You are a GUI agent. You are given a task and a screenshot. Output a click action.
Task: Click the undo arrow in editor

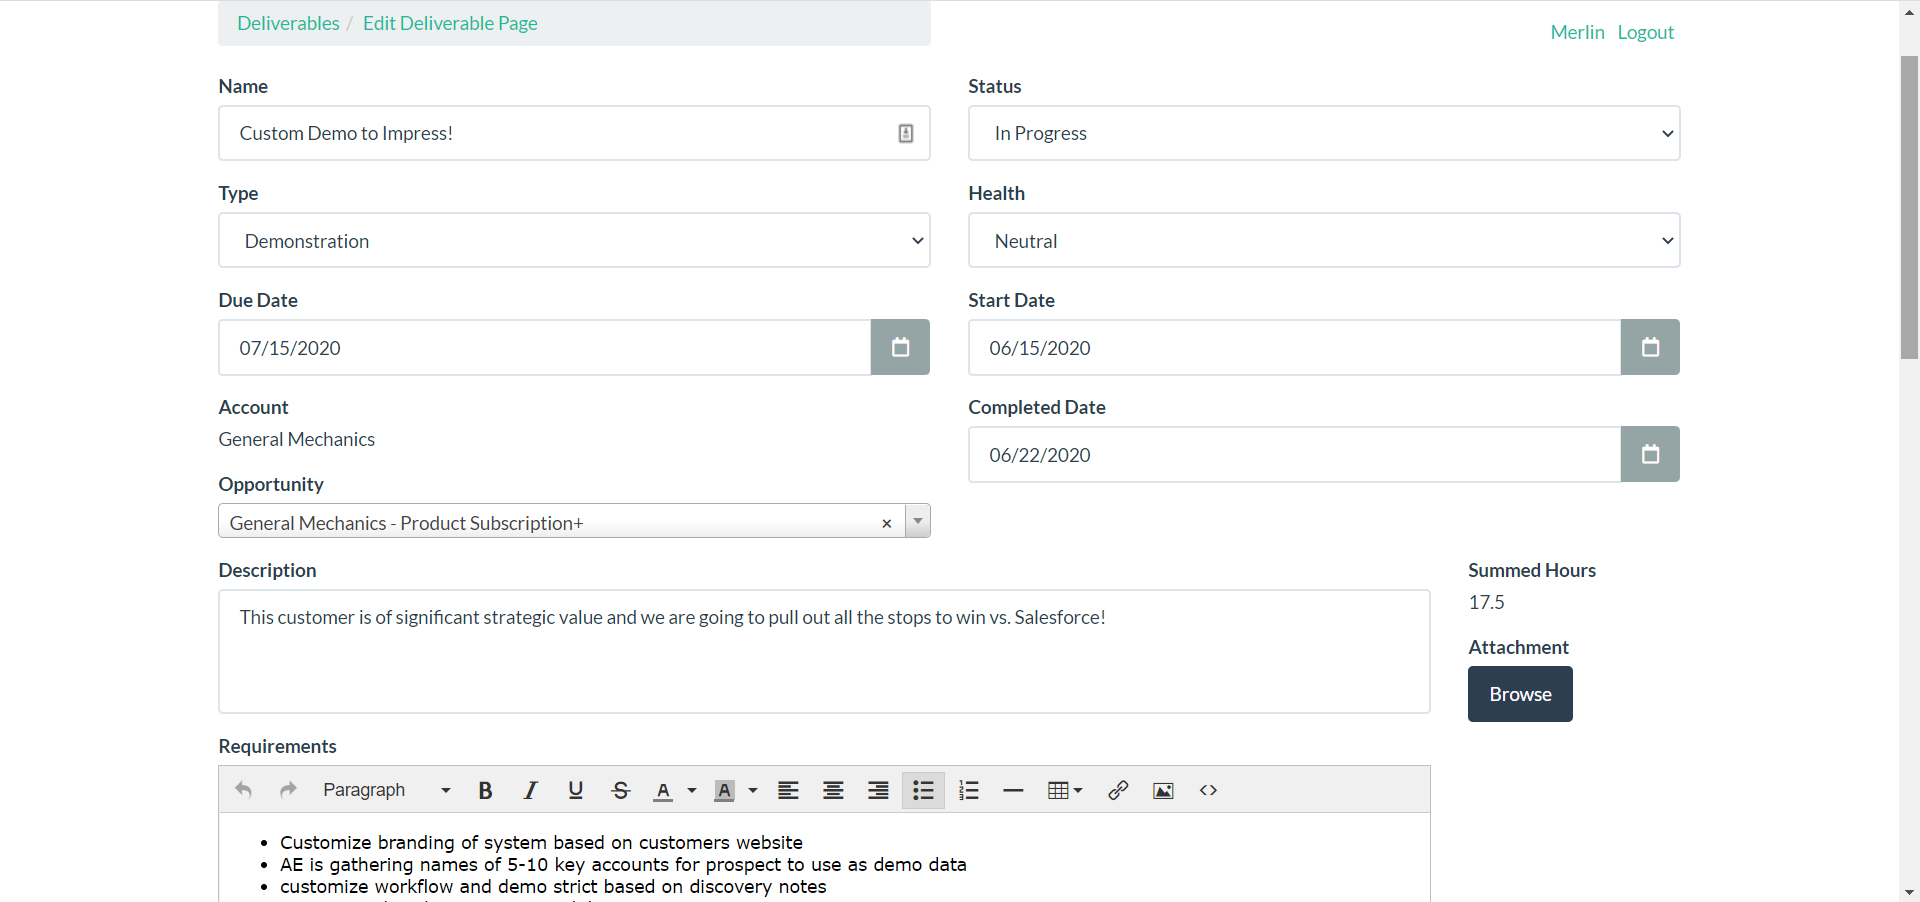[243, 790]
